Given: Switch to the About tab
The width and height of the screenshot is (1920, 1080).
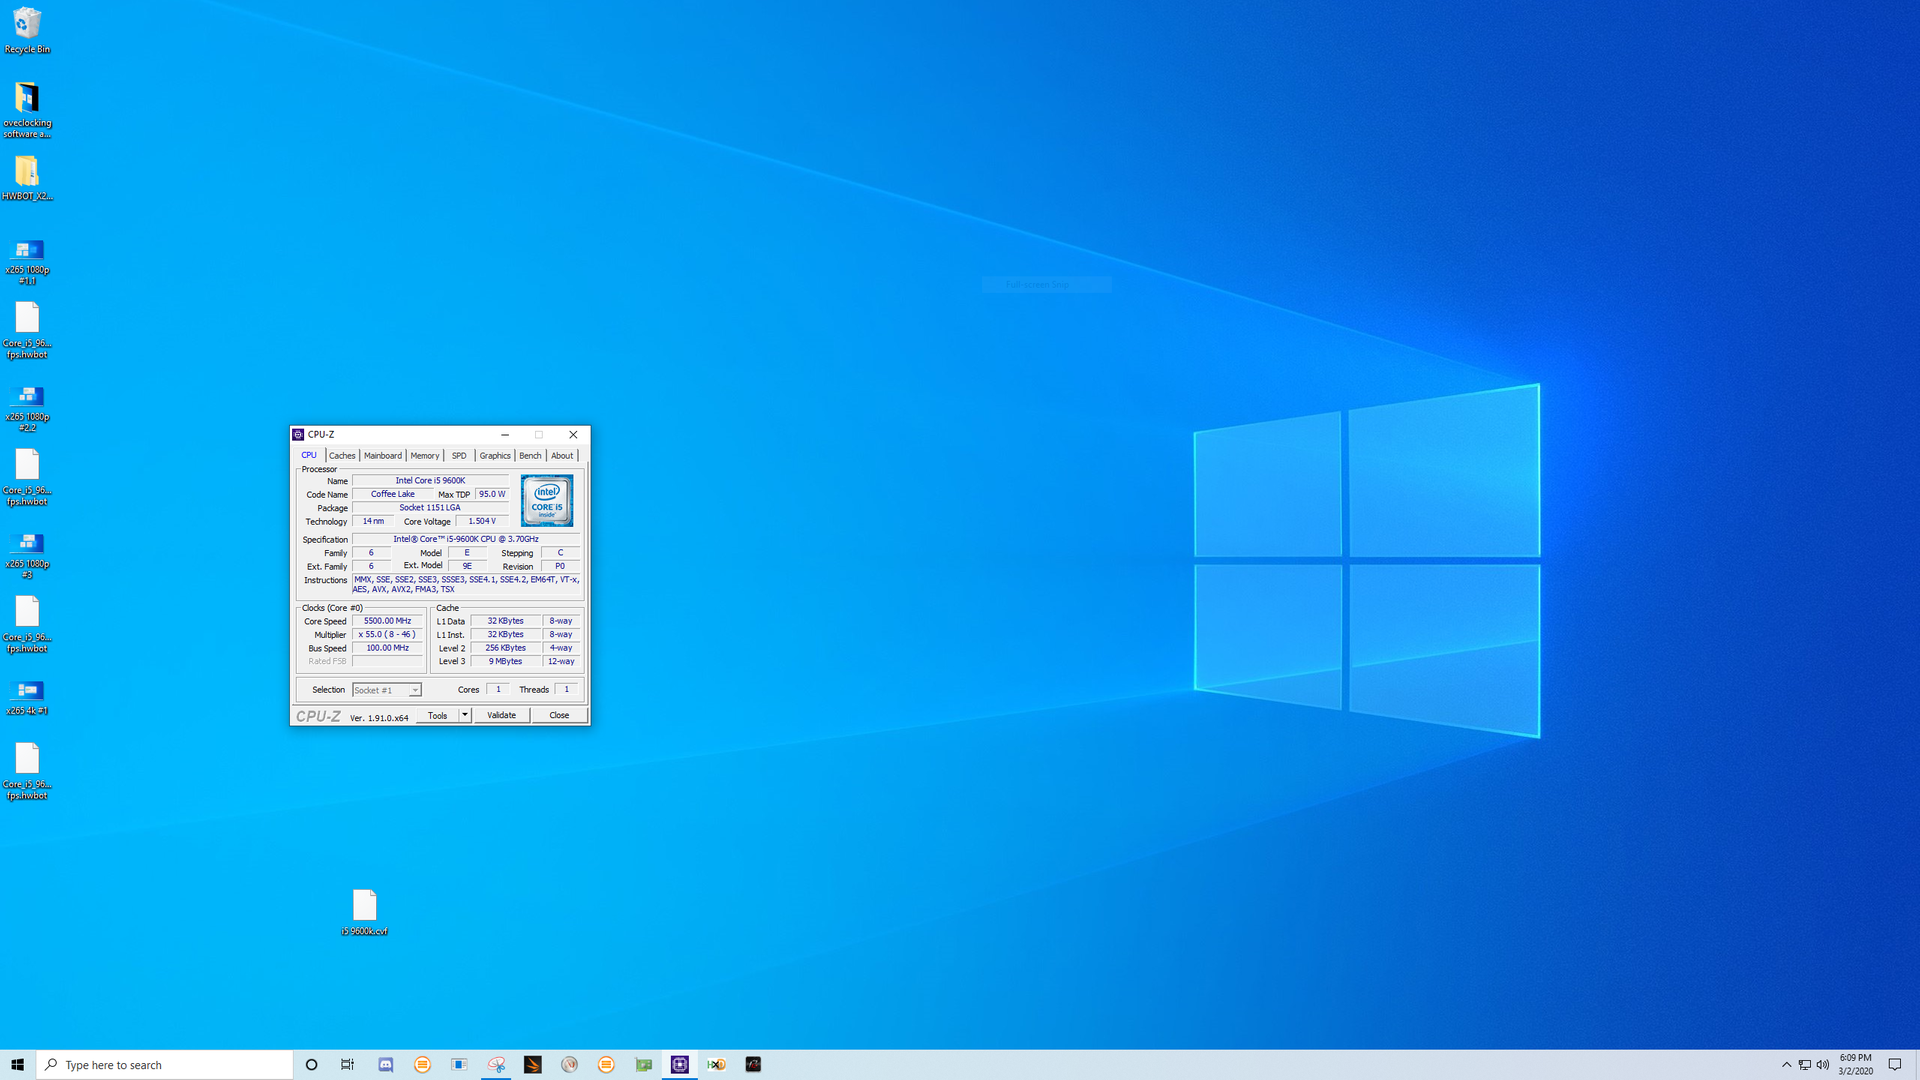Looking at the screenshot, I should [562, 456].
